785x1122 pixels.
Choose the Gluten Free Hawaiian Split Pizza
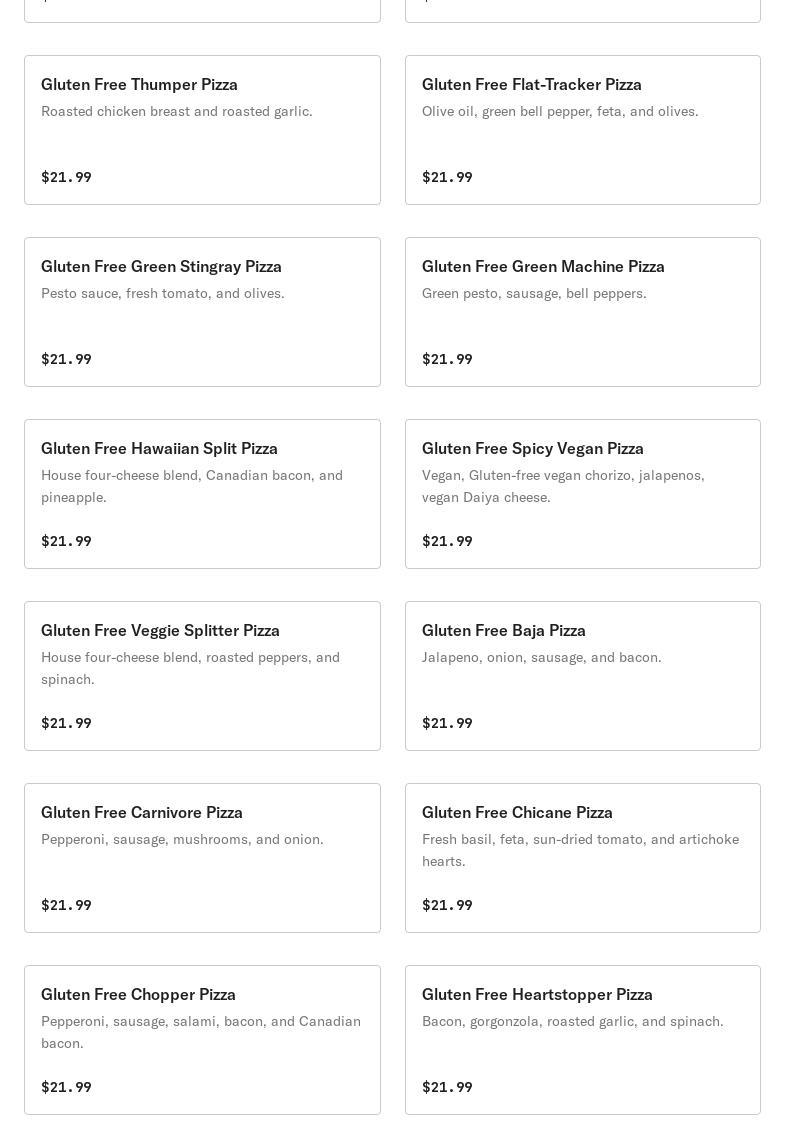coord(202,494)
